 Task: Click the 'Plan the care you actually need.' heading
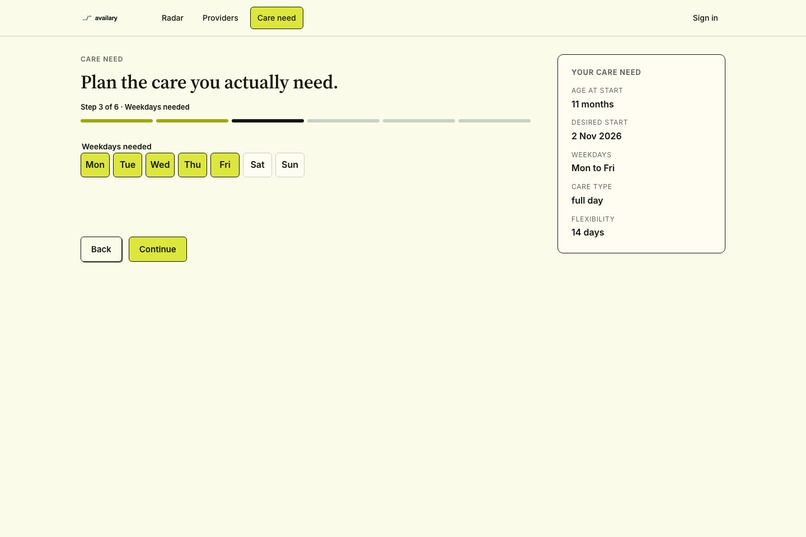pyautogui.click(x=209, y=83)
